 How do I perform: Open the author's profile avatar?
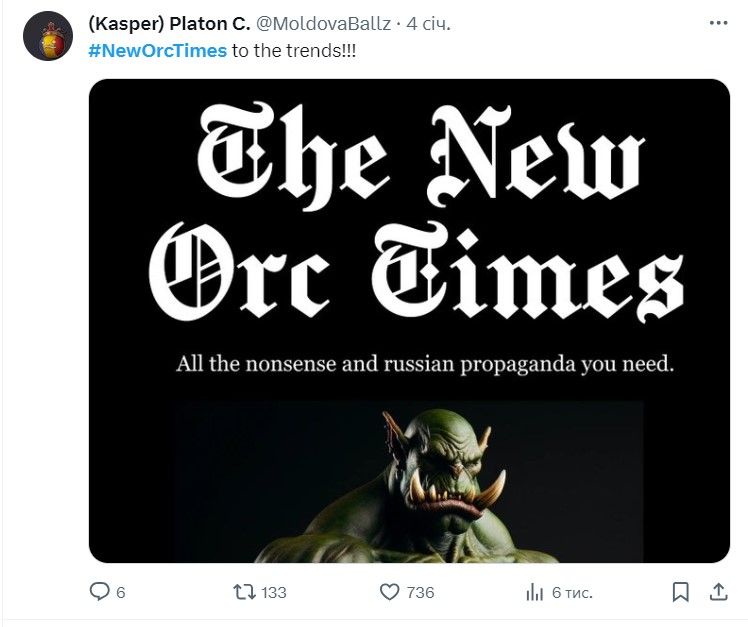pos(48,36)
